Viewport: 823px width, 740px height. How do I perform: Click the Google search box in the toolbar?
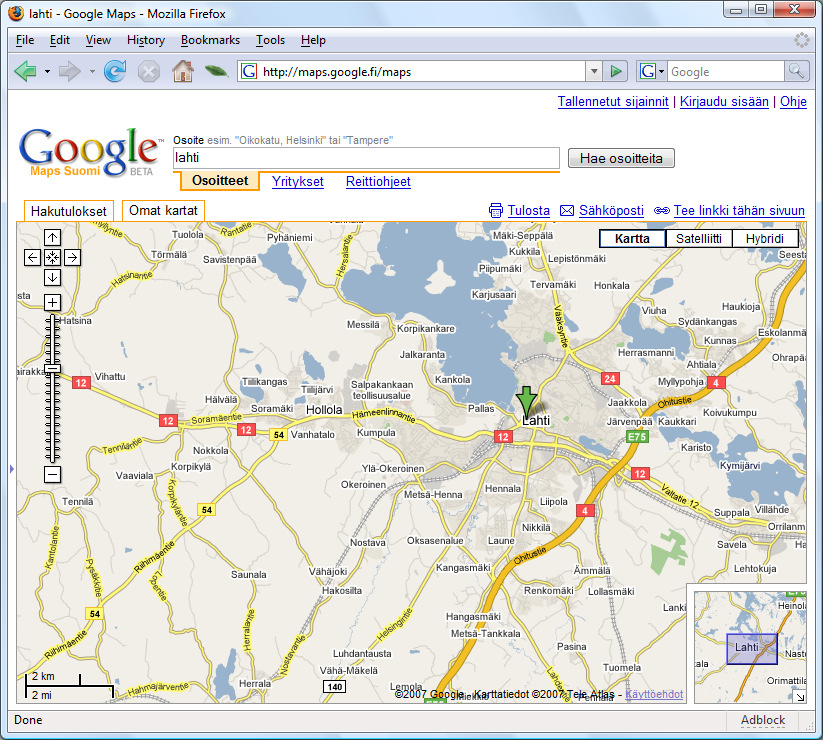click(726, 71)
